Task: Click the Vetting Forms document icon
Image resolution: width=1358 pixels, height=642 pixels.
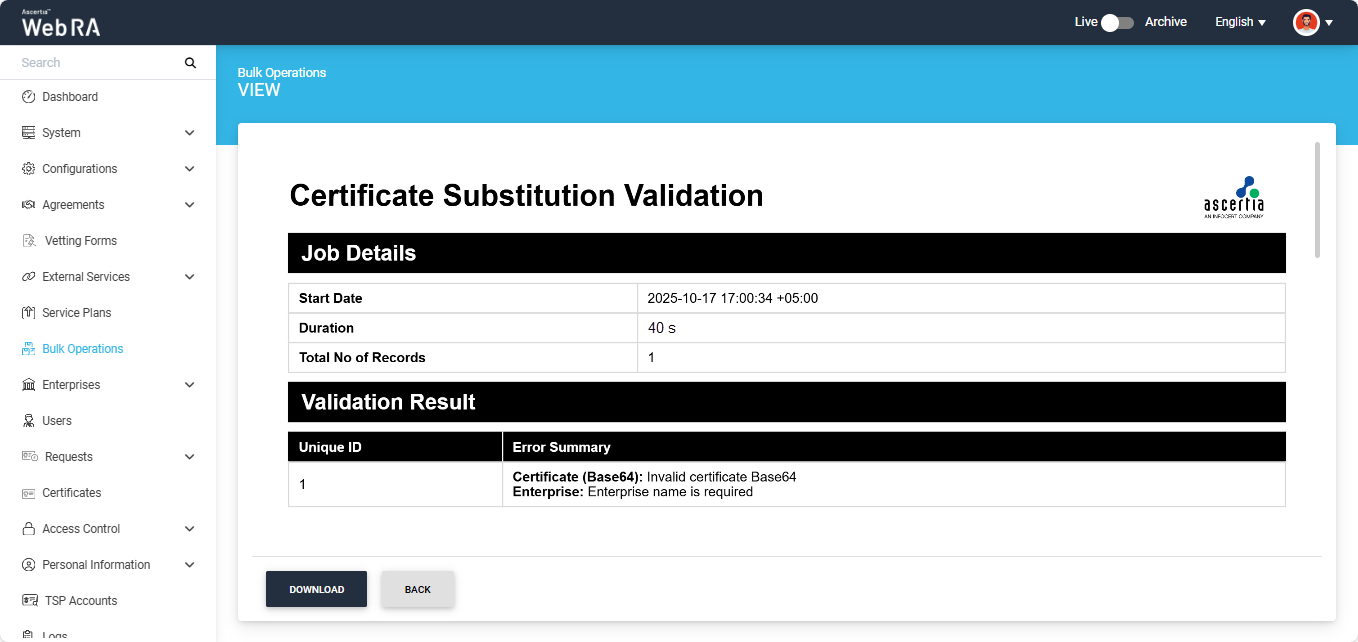Action: (x=28, y=241)
